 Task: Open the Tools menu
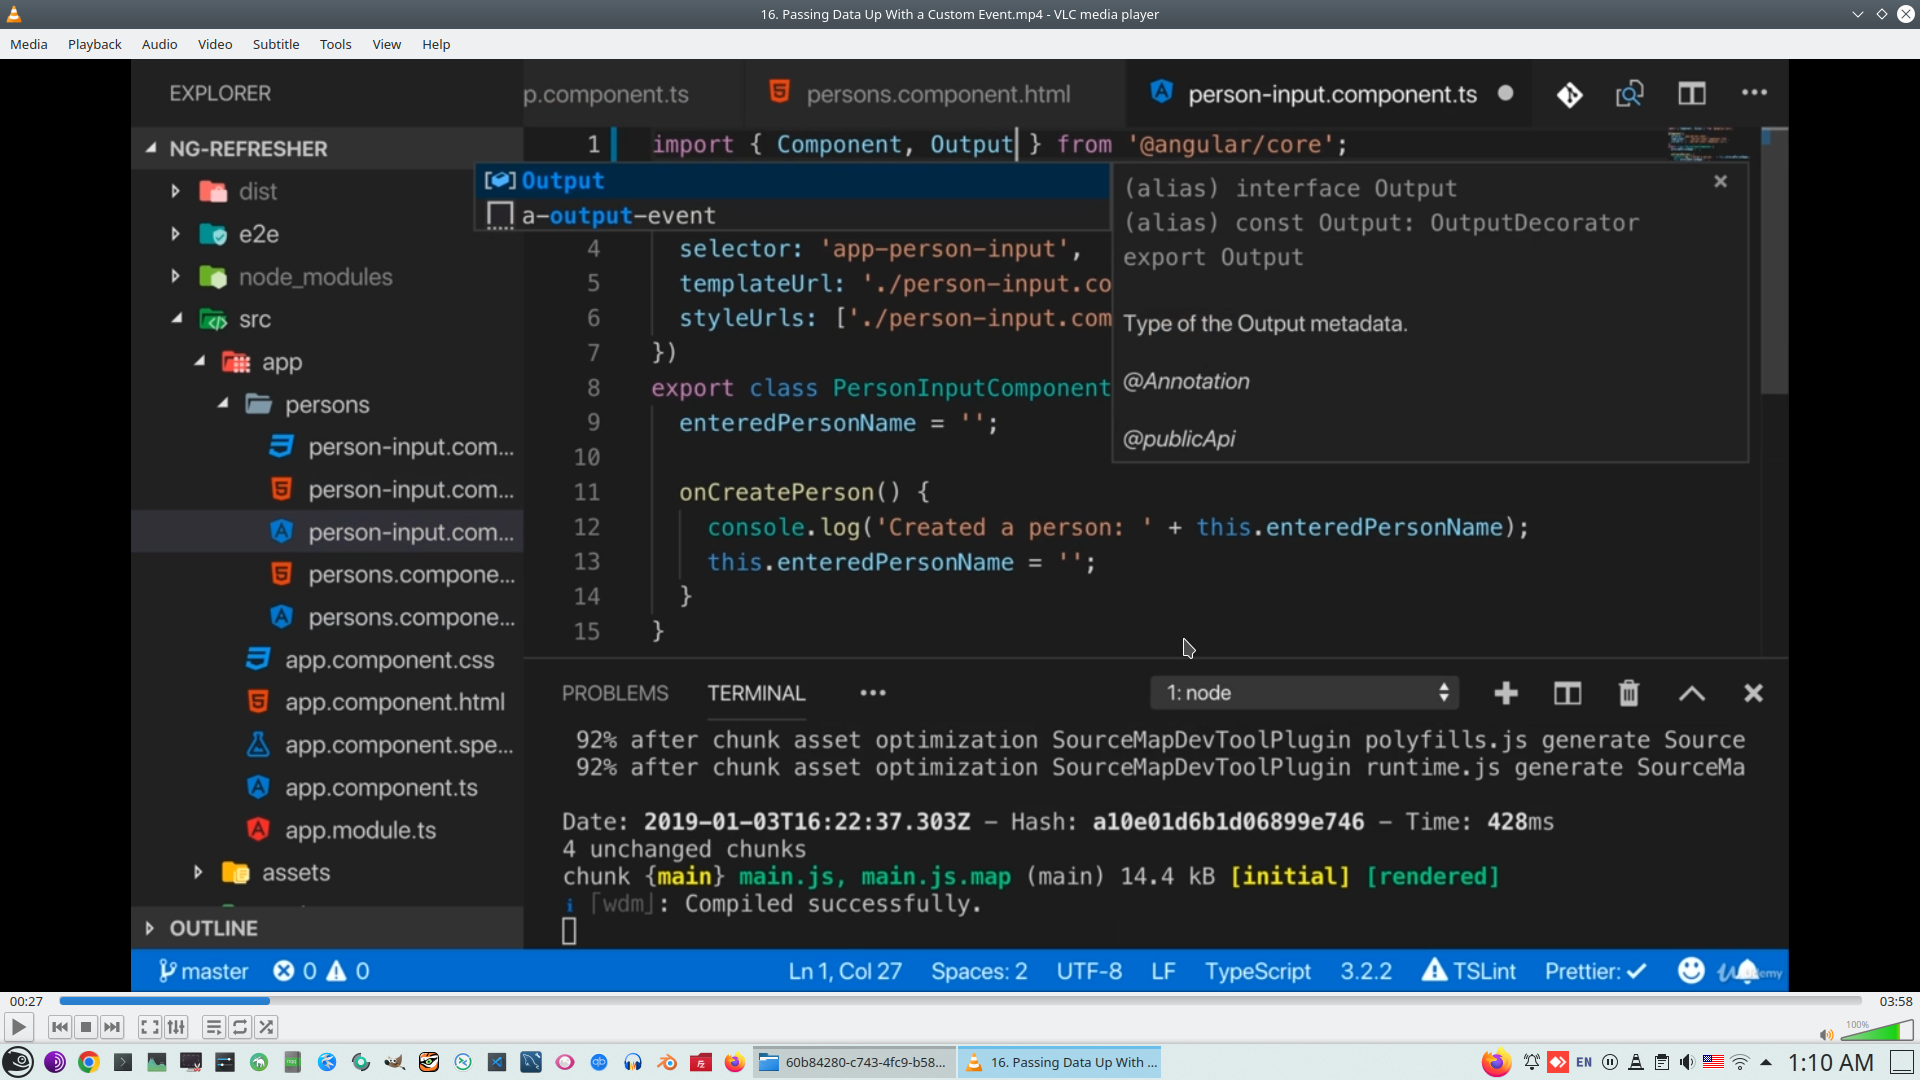point(335,44)
